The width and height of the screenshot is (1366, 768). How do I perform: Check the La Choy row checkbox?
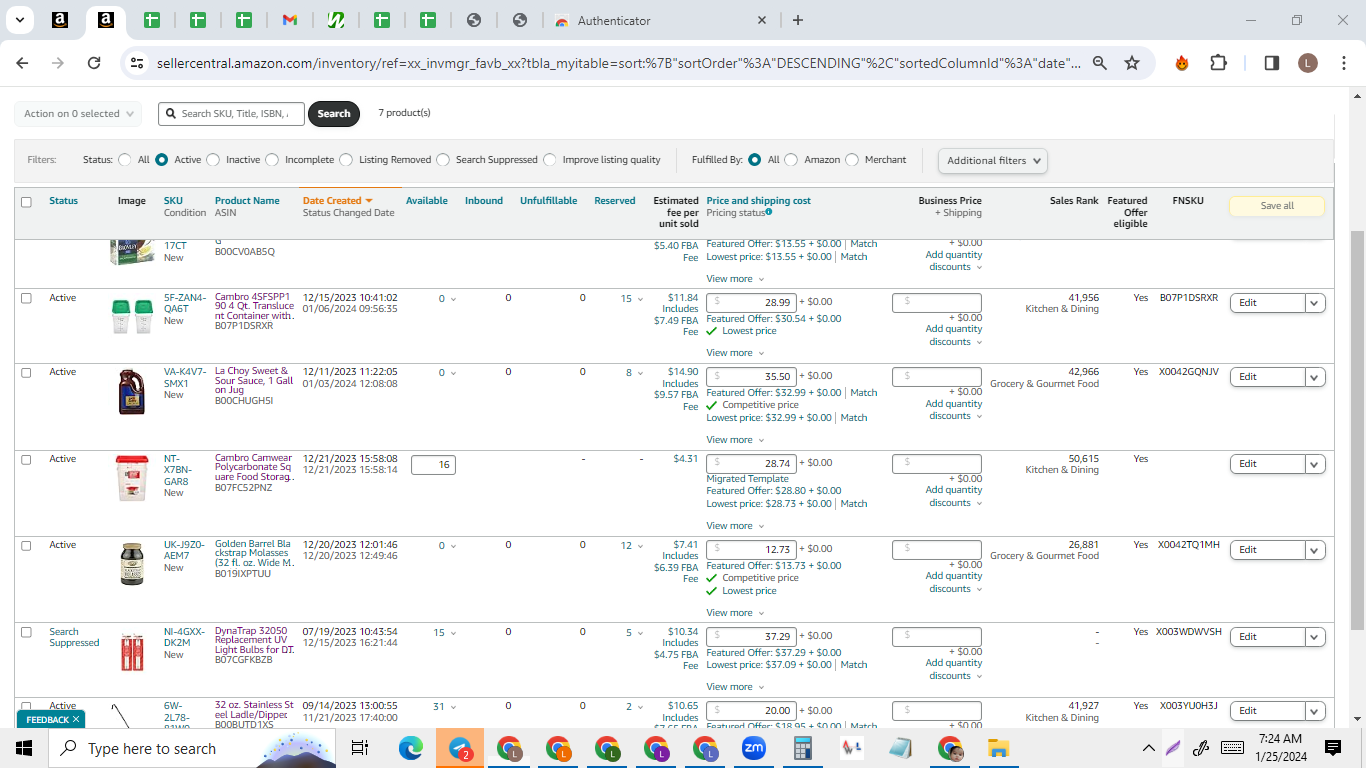click(27, 372)
